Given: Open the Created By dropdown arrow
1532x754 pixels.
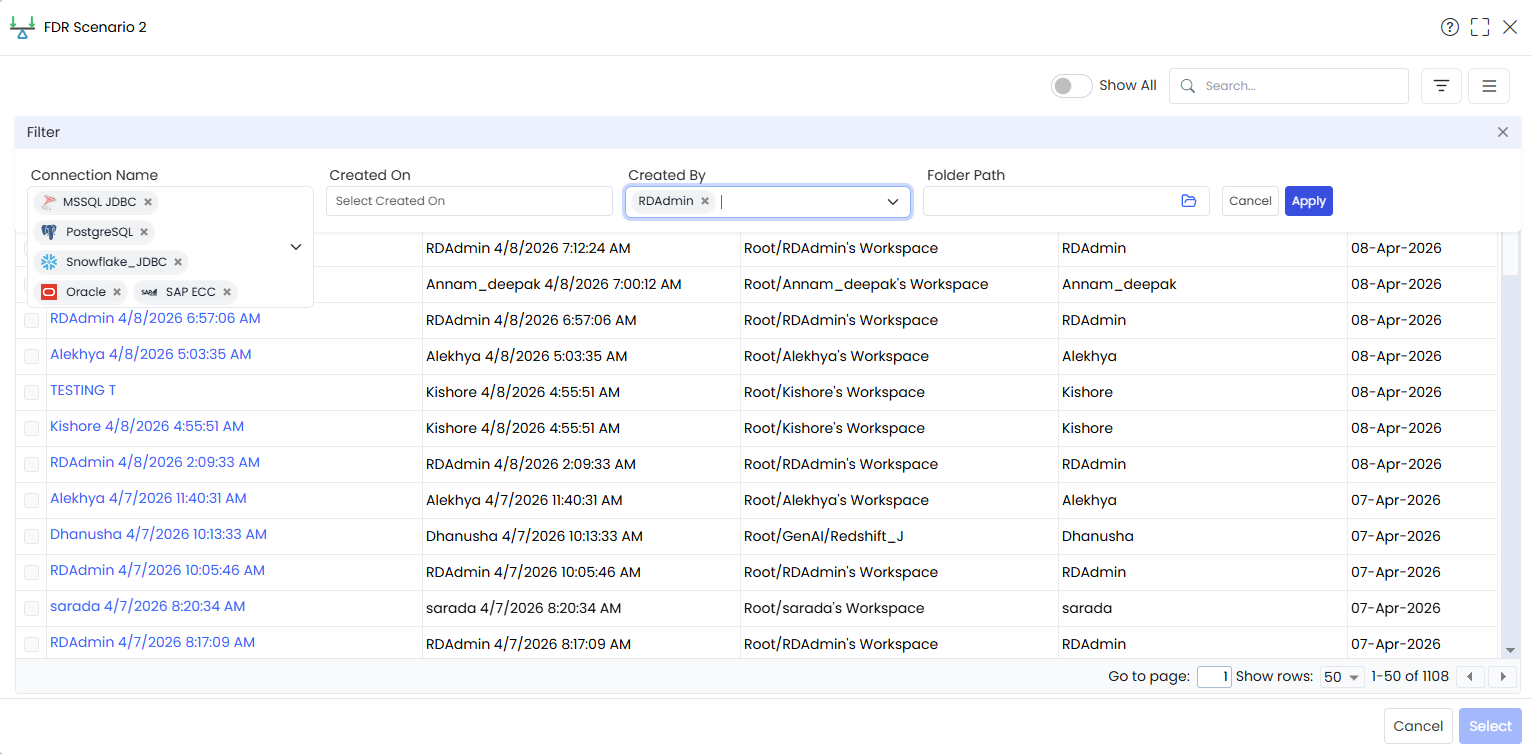Looking at the screenshot, I should (x=893, y=202).
